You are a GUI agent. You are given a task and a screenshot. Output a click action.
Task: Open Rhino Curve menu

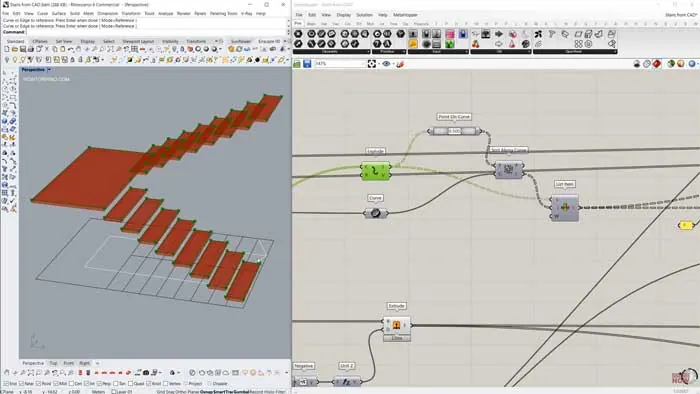[x=42, y=14]
